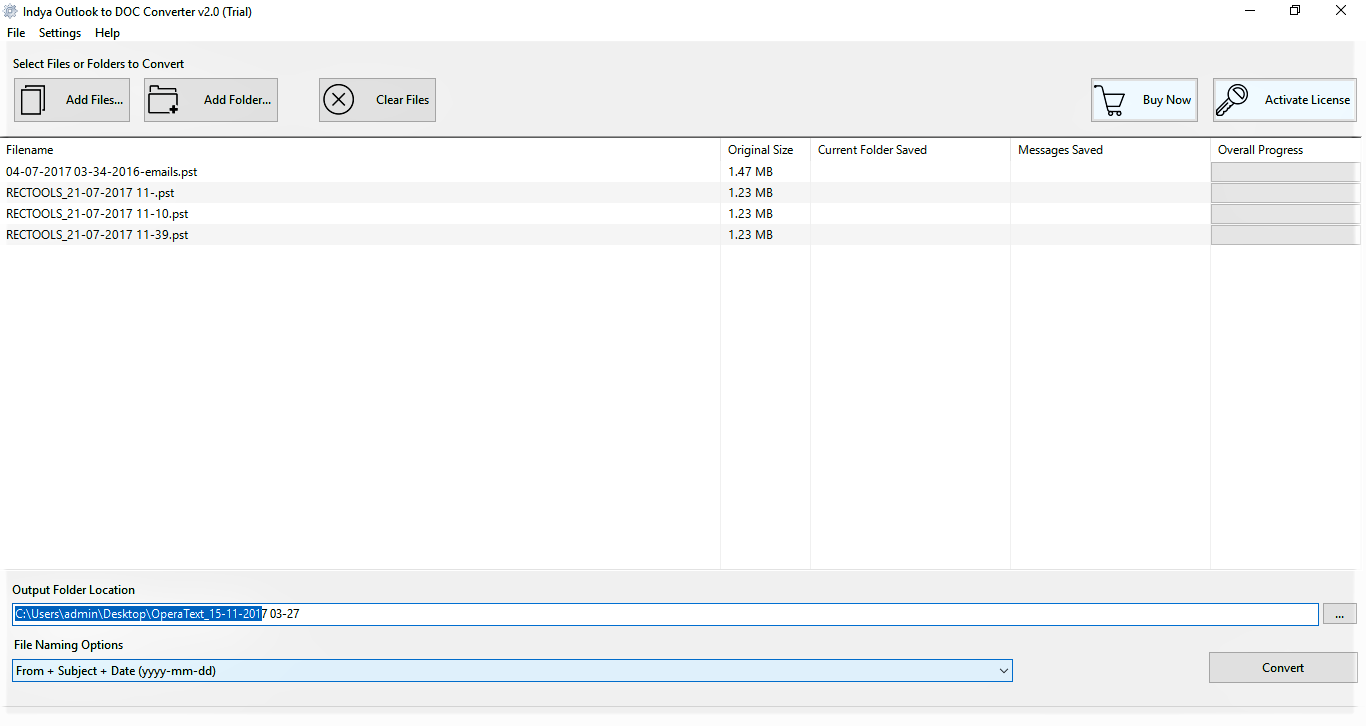Image resolution: width=1366 pixels, height=726 pixels.
Task: Click the Add Files... button label
Action: [x=94, y=100]
